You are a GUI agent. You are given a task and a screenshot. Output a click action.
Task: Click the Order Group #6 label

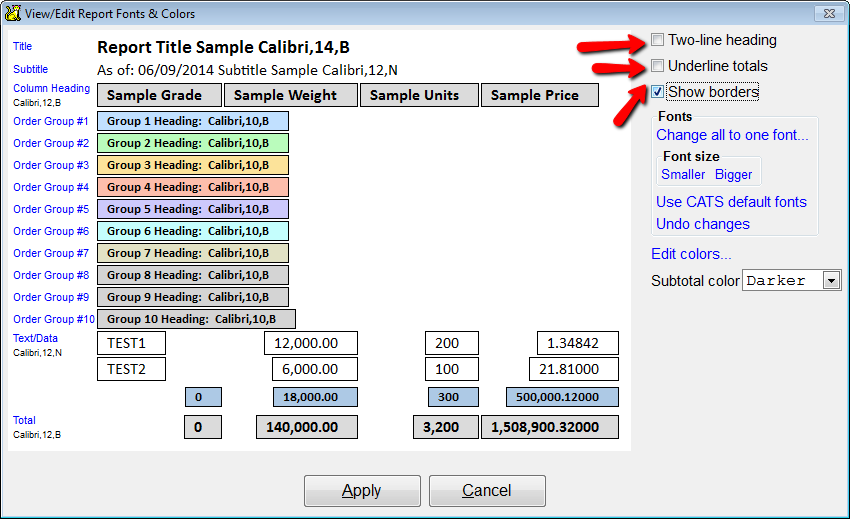(51, 231)
